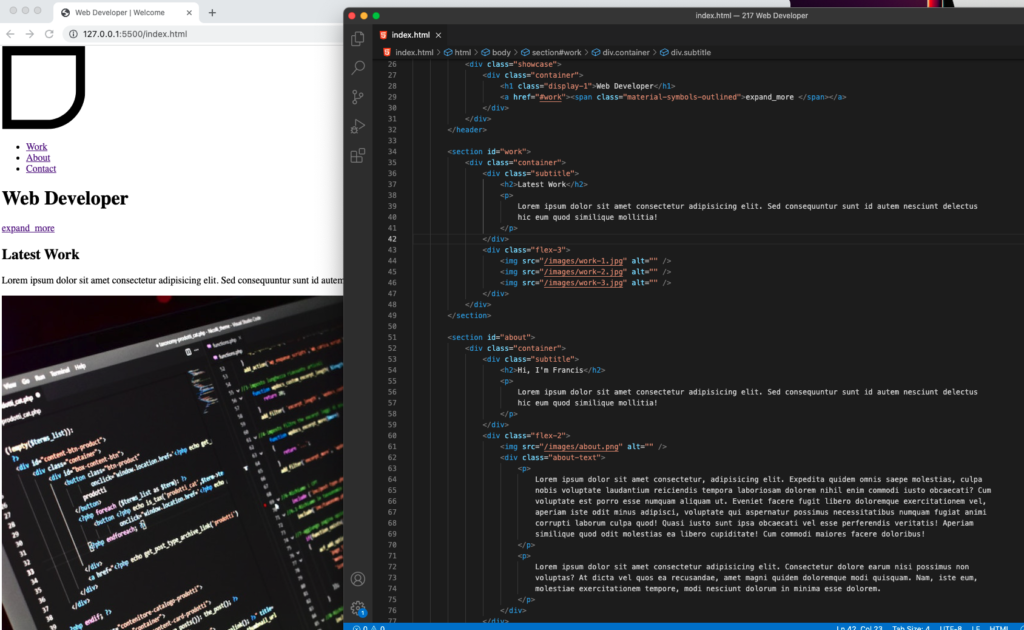Click the /images/about.png path in the code
1024x630 pixels.
tap(583, 447)
